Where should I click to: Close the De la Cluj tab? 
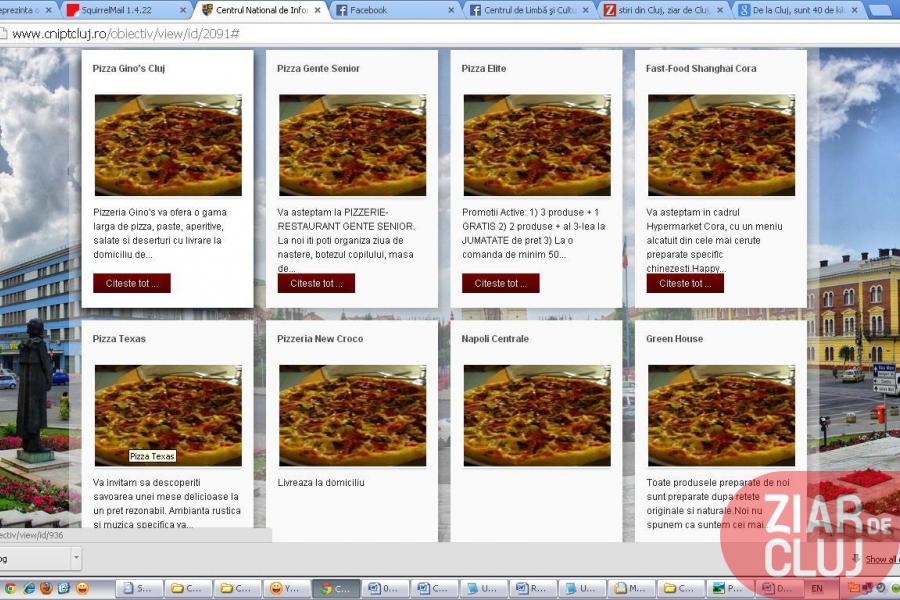coord(854,10)
